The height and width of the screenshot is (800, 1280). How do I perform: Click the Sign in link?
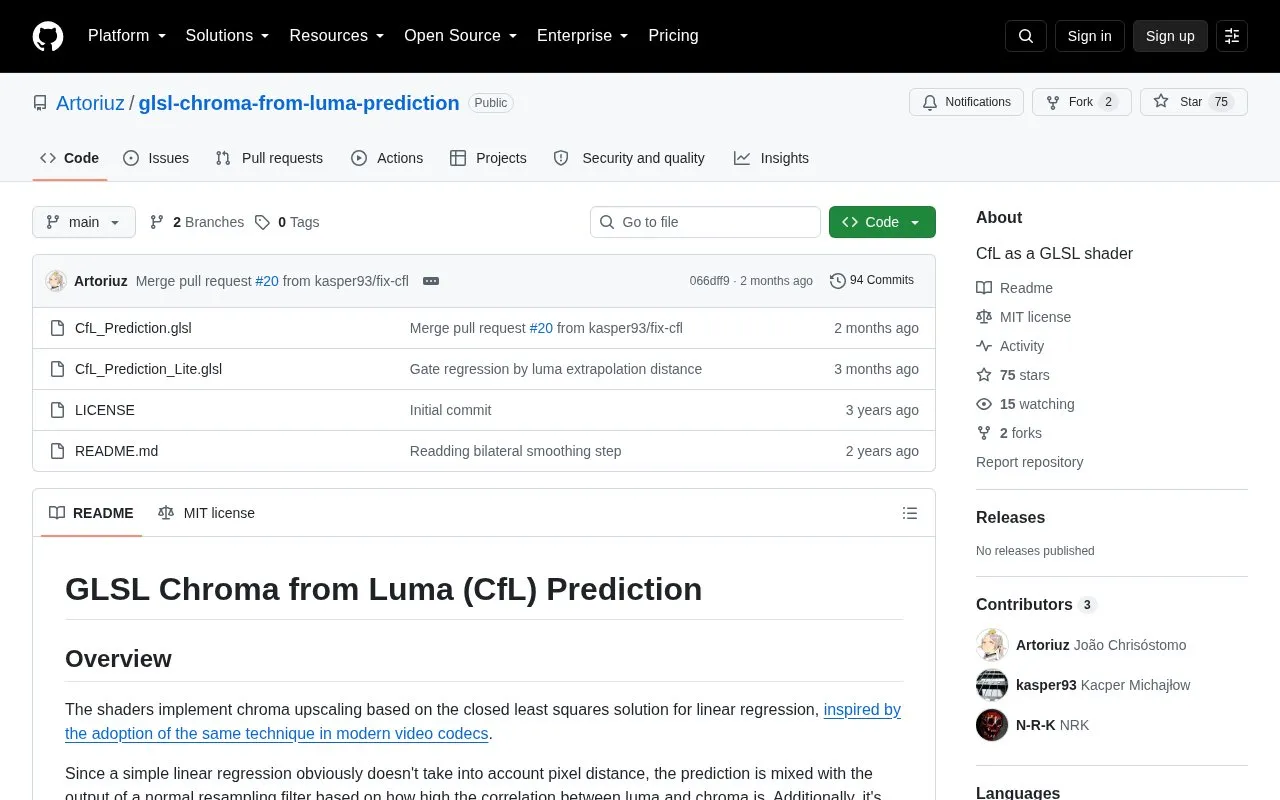coord(1090,36)
